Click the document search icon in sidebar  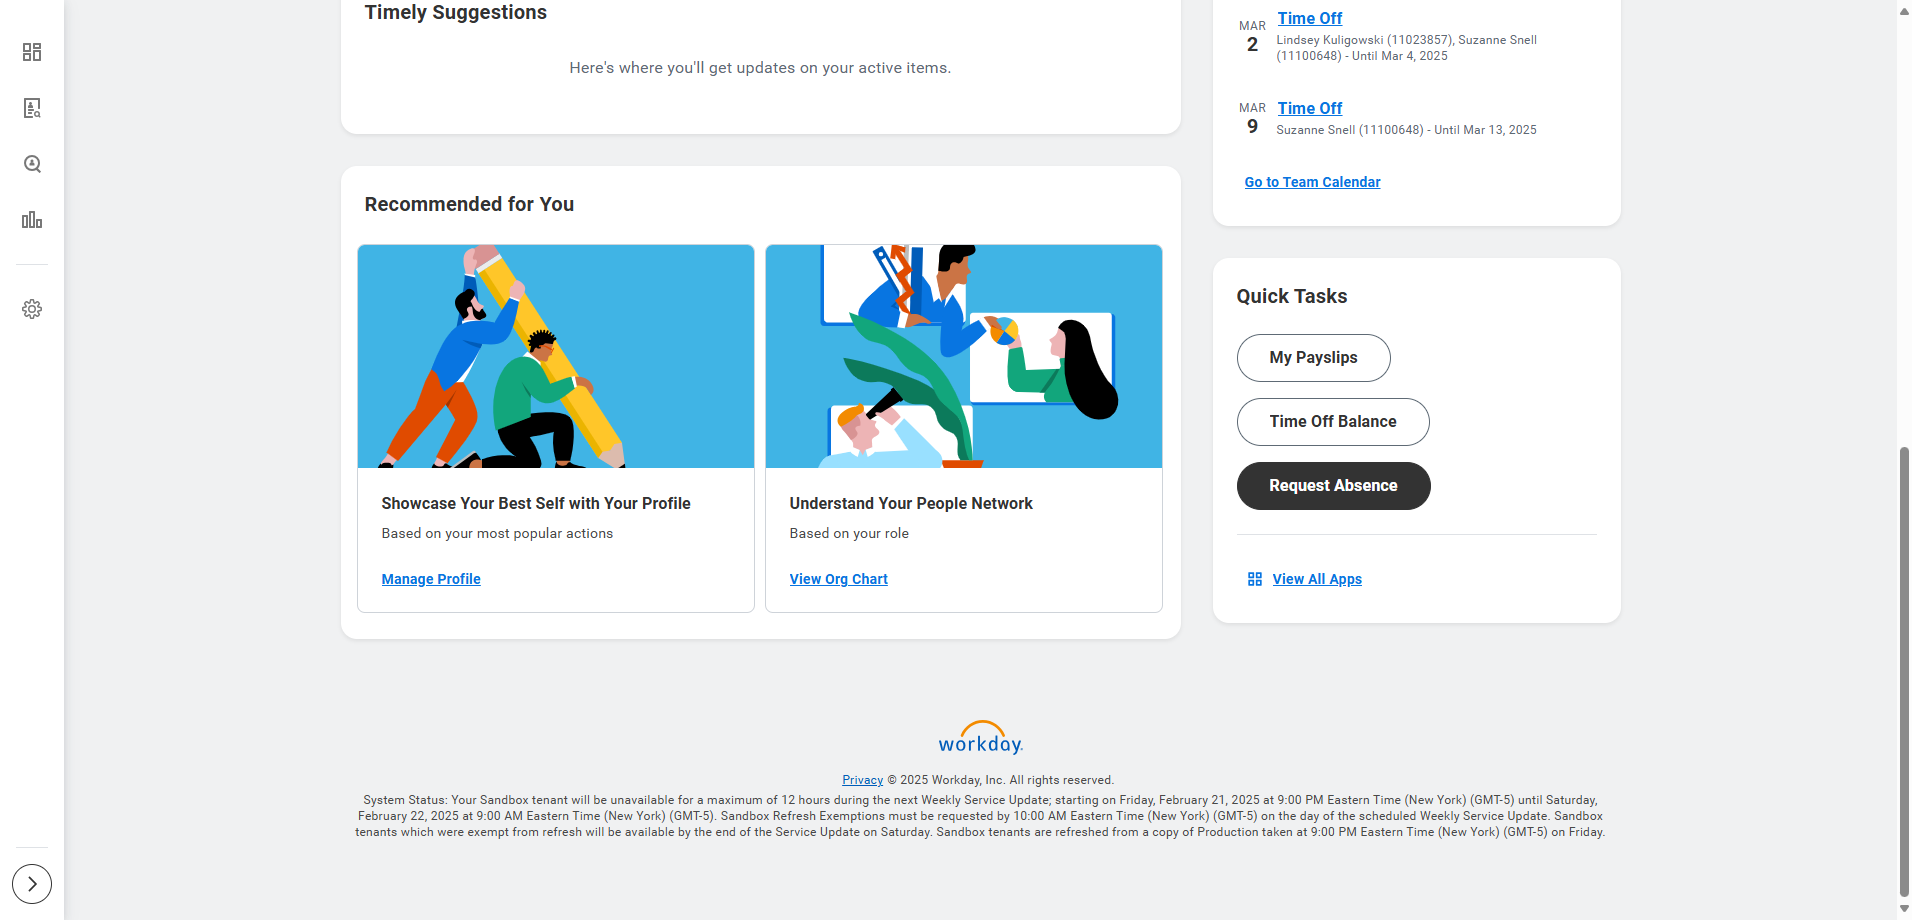tap(32, 108)
